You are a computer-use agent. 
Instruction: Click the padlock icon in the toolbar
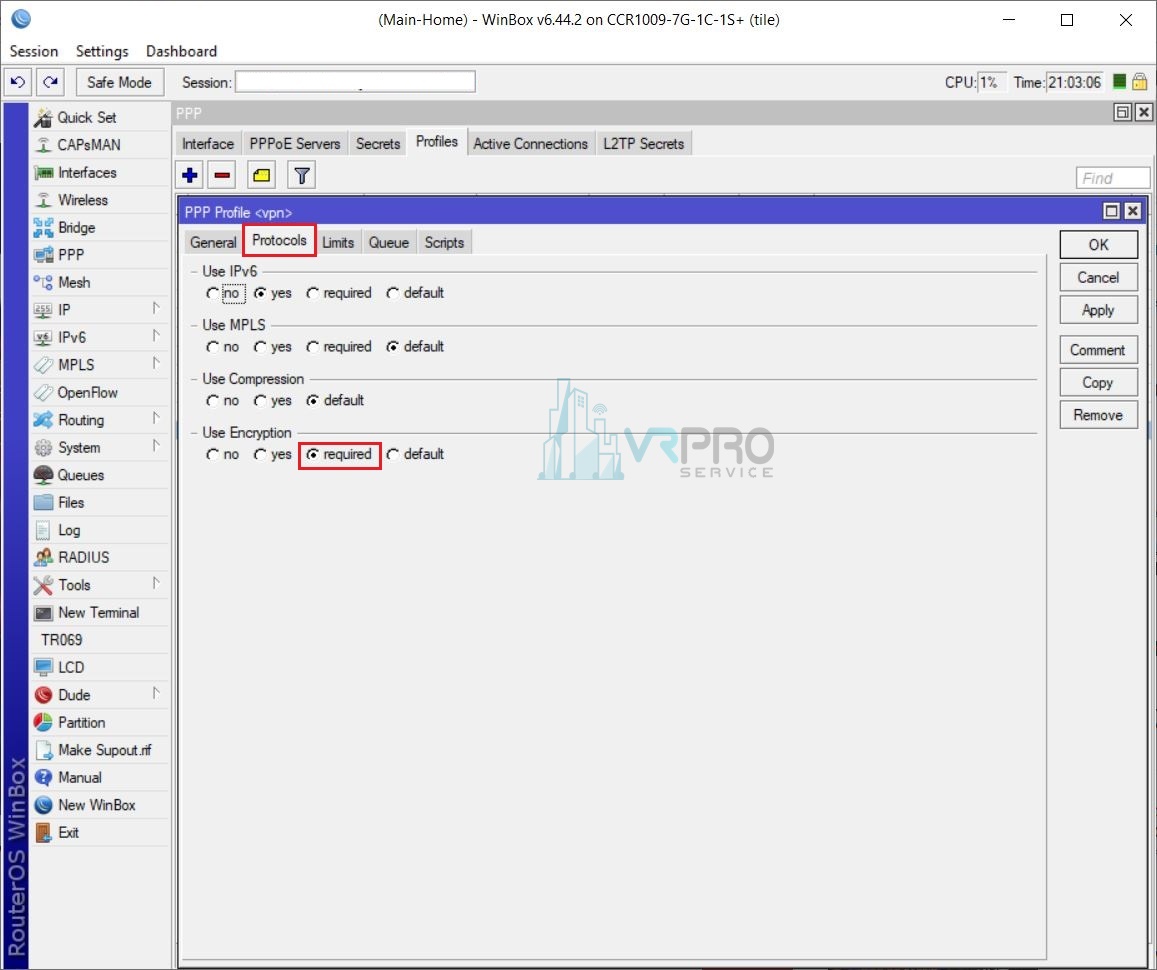click(x=1139, y=81)
